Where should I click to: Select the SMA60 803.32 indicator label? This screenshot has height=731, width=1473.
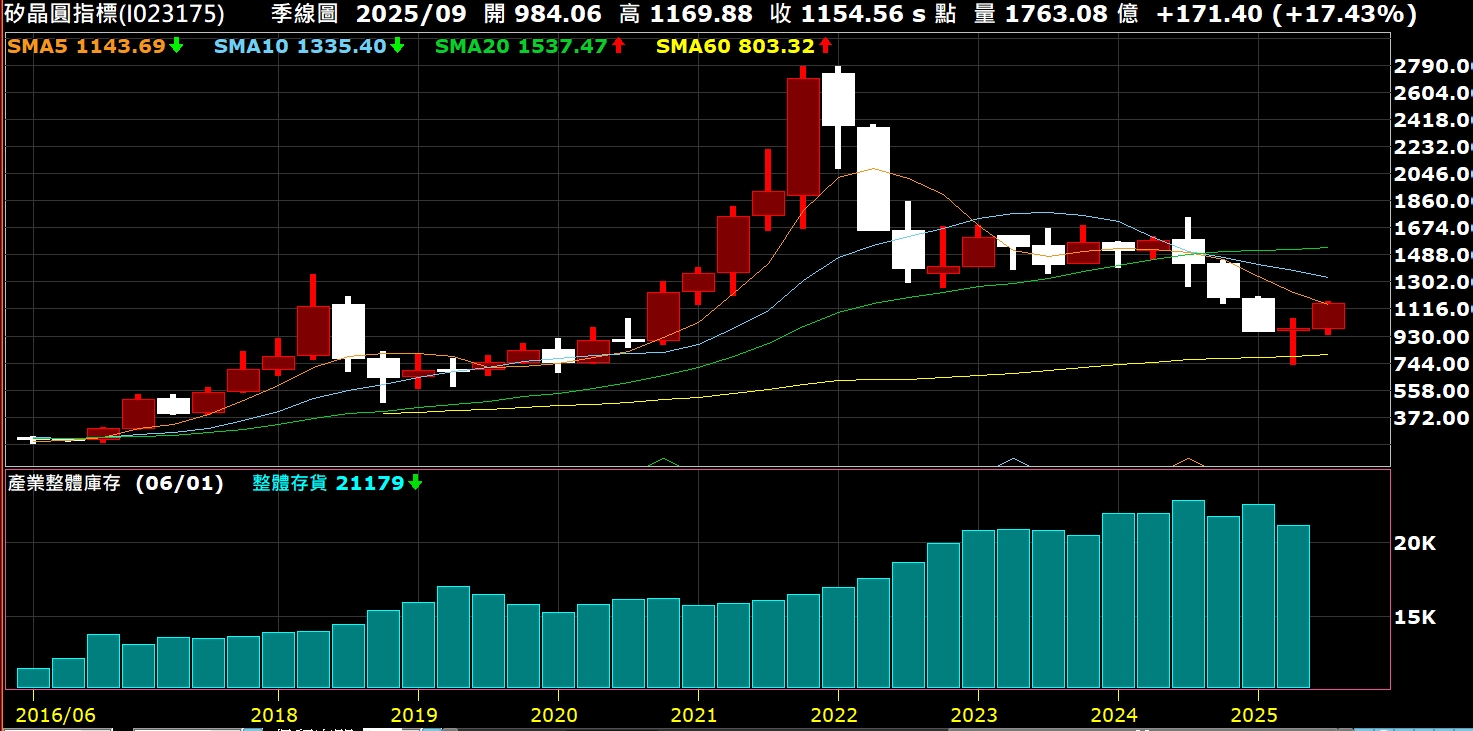[735, 46]
